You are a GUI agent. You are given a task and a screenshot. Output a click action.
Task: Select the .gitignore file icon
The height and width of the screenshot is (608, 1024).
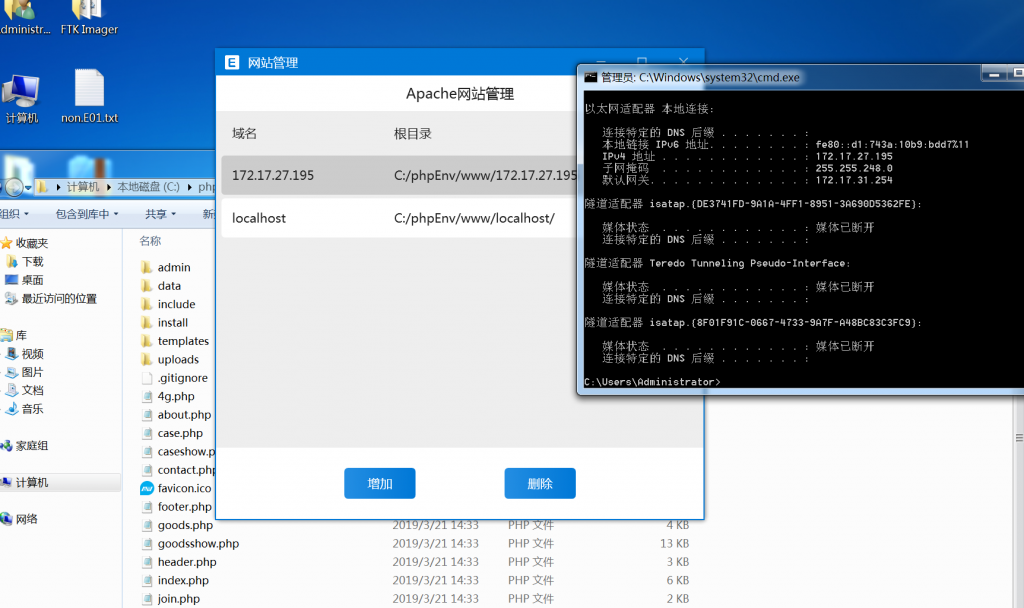point(146,378)
